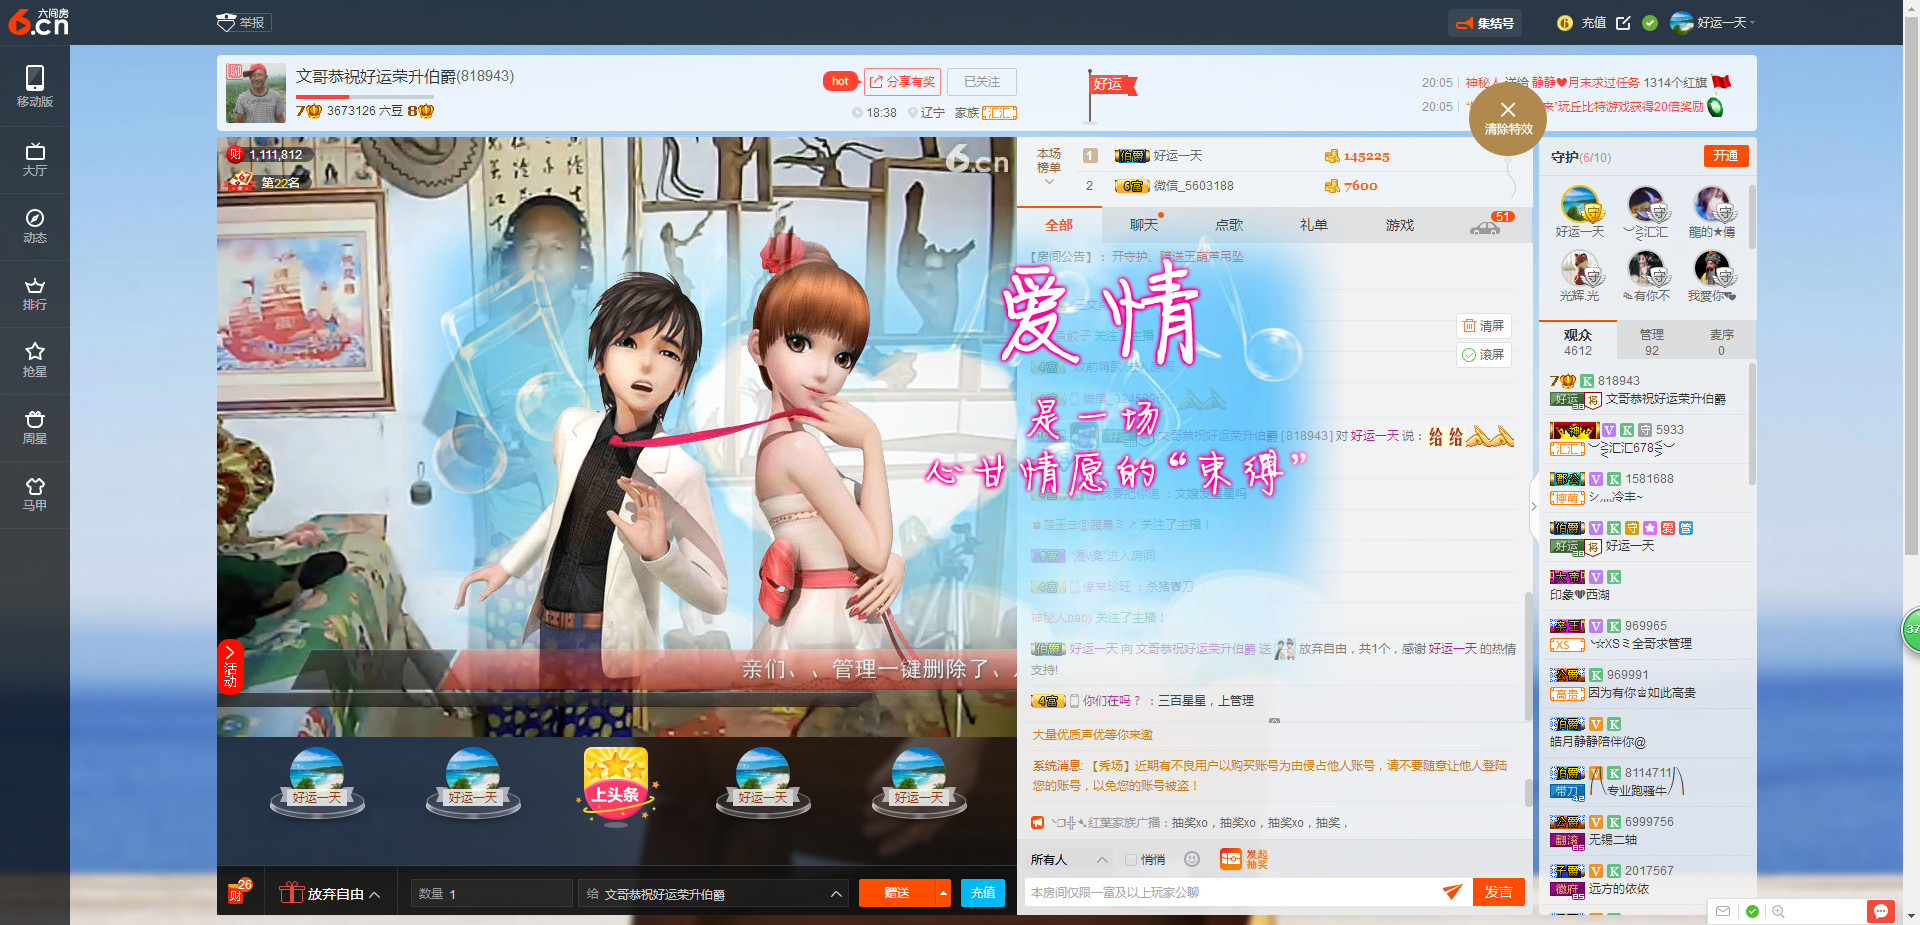Open 马甲 vest icon in sidebar
Viewport: 1920px width, 925px height.
(34, 494)
